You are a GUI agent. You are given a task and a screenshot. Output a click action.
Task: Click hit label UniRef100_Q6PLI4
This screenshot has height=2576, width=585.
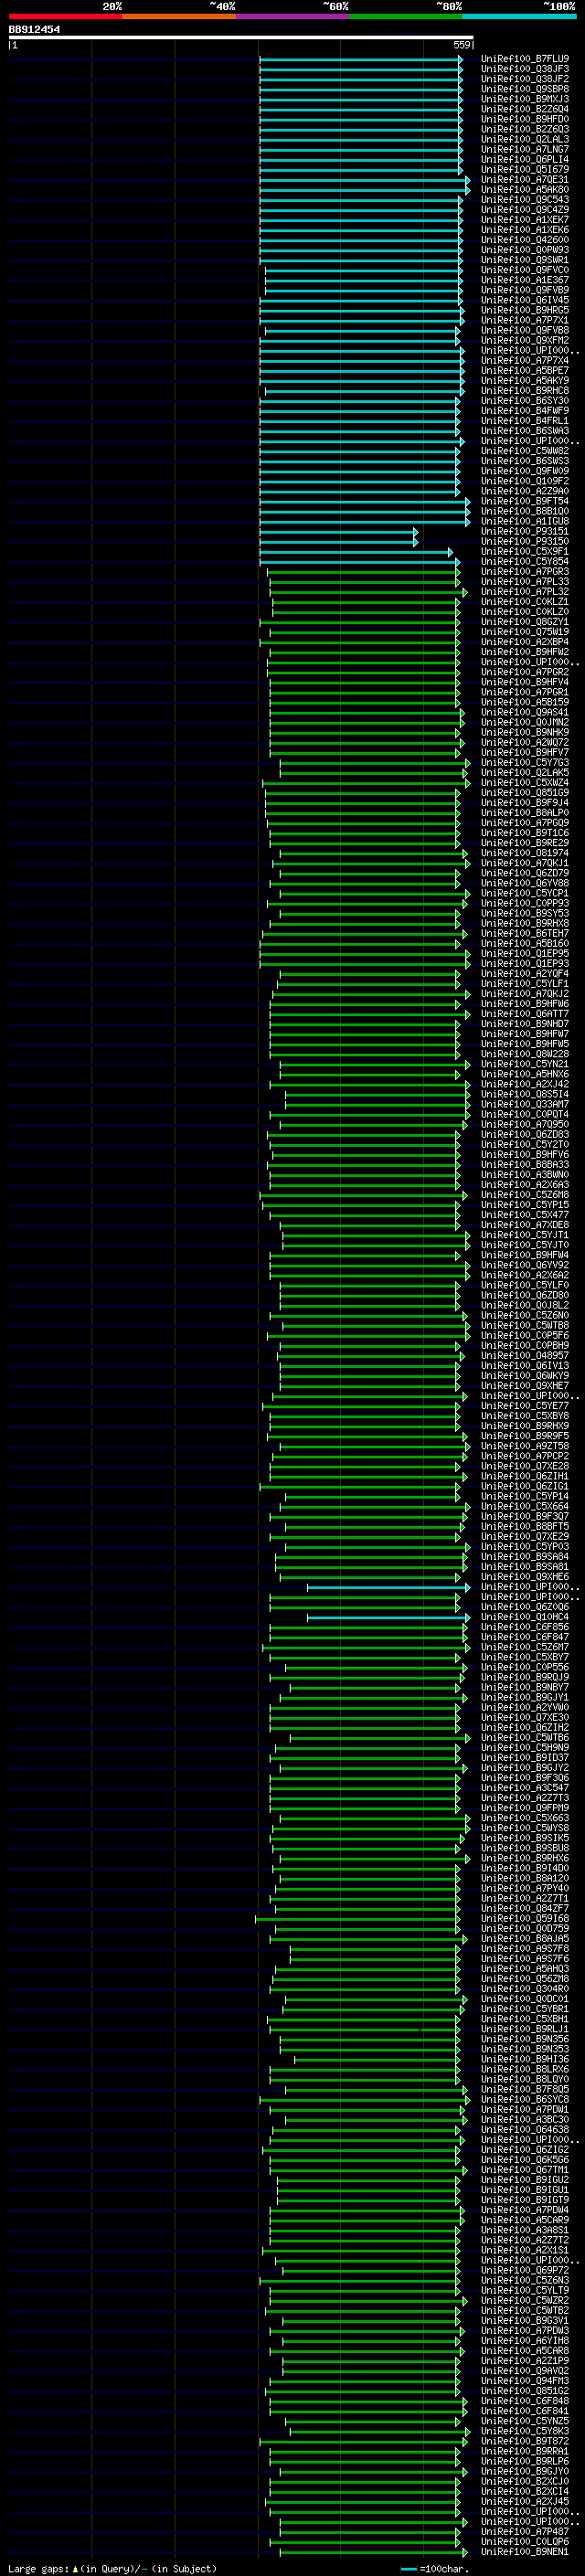click(525, 159)
